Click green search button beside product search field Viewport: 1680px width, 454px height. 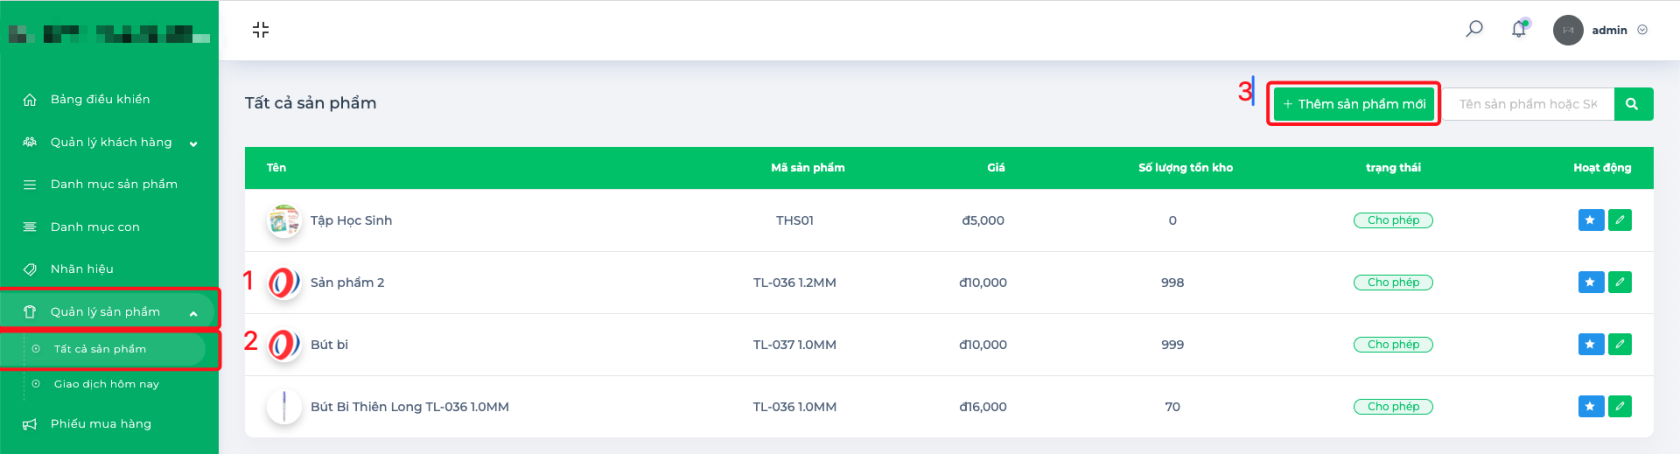pyautogui.click(x=1632, y=104)
